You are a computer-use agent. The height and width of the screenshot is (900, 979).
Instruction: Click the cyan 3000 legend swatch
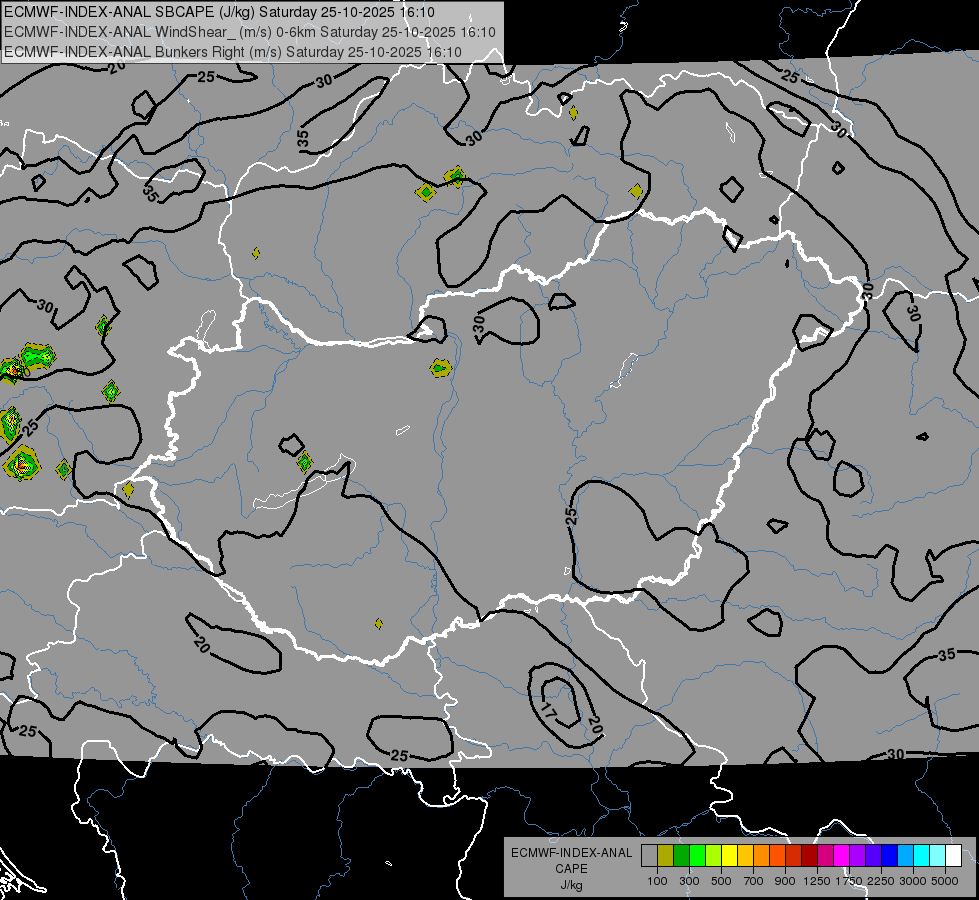click(922, 856)
